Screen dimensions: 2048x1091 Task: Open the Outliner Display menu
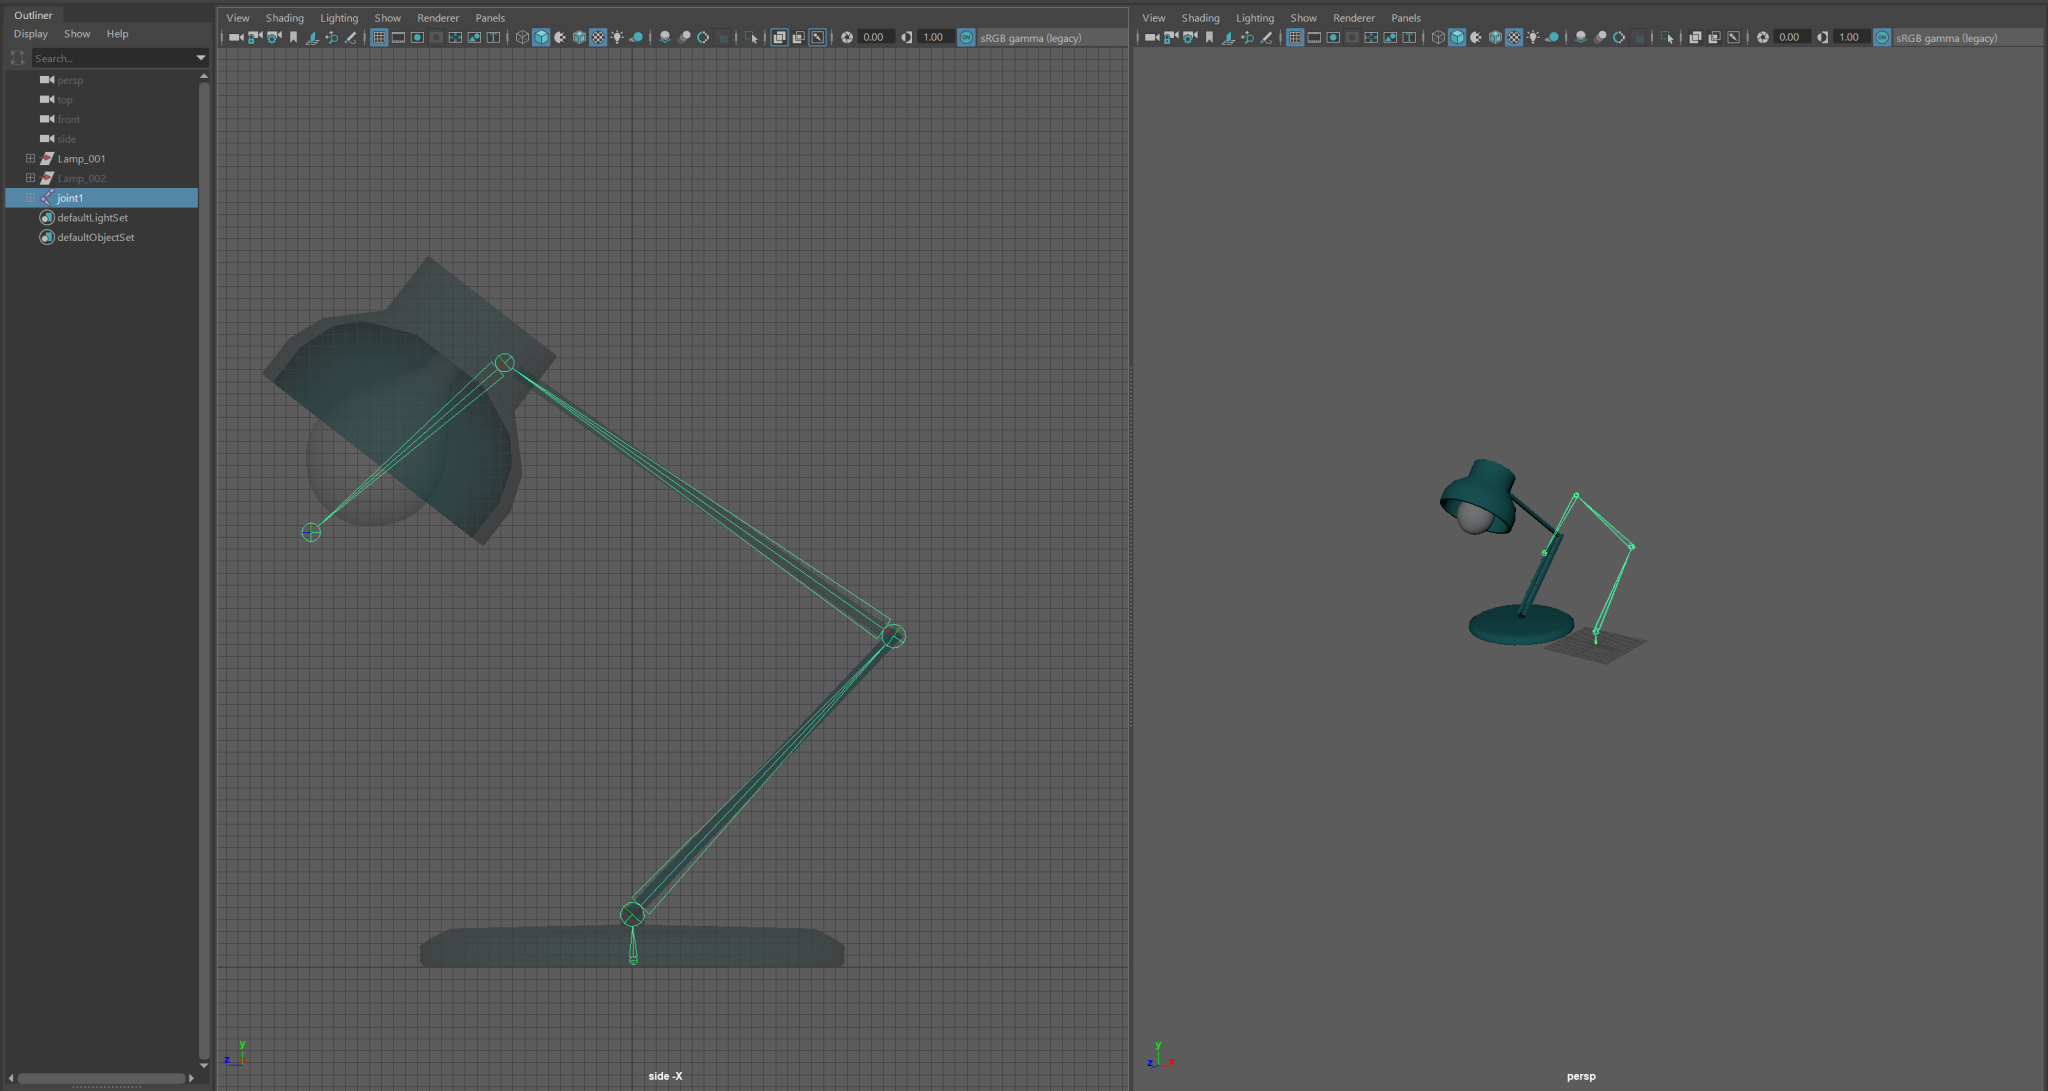(30, 34)
